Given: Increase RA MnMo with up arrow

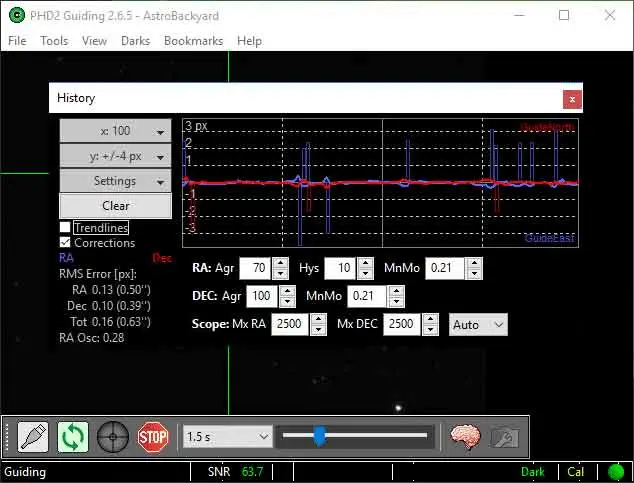Looking at the screenshot, I should 474,263.
